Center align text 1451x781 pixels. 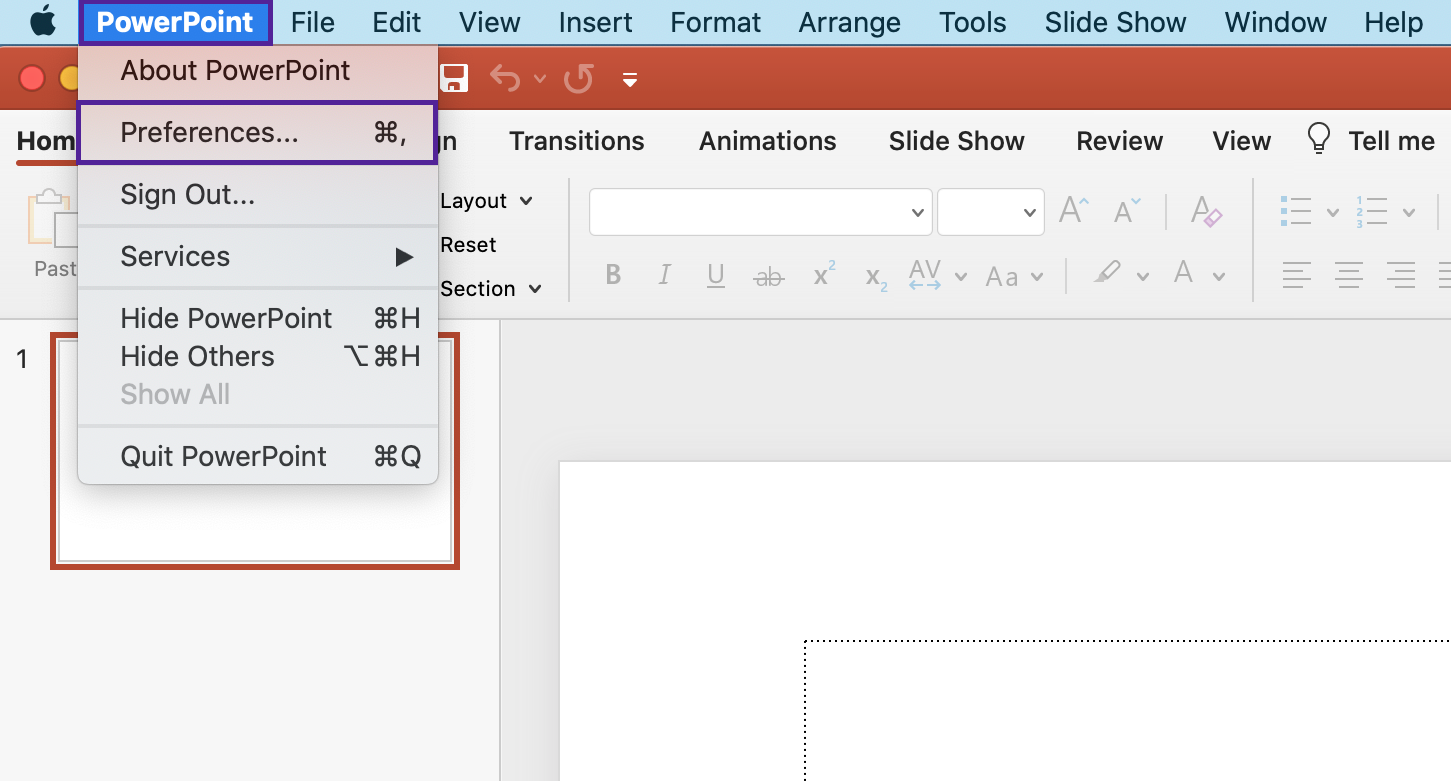pyautogui.click(x=1349, y=275)
